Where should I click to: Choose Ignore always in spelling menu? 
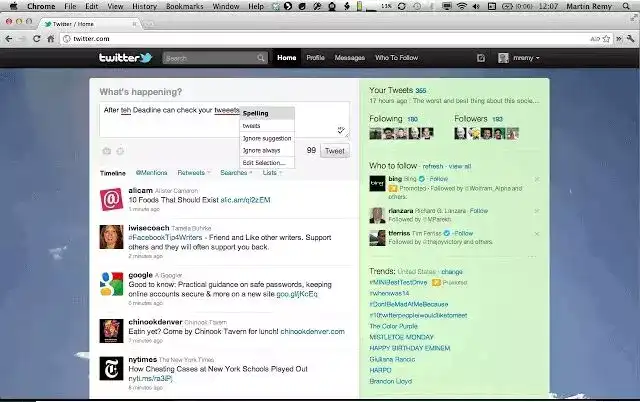coord(267,150)
